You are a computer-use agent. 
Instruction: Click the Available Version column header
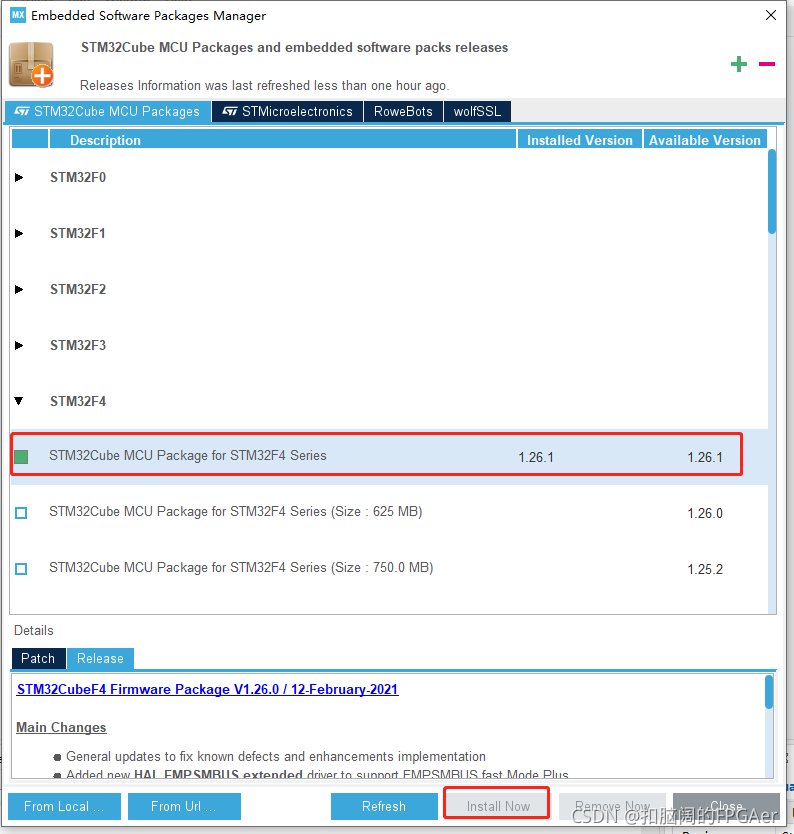705,140
